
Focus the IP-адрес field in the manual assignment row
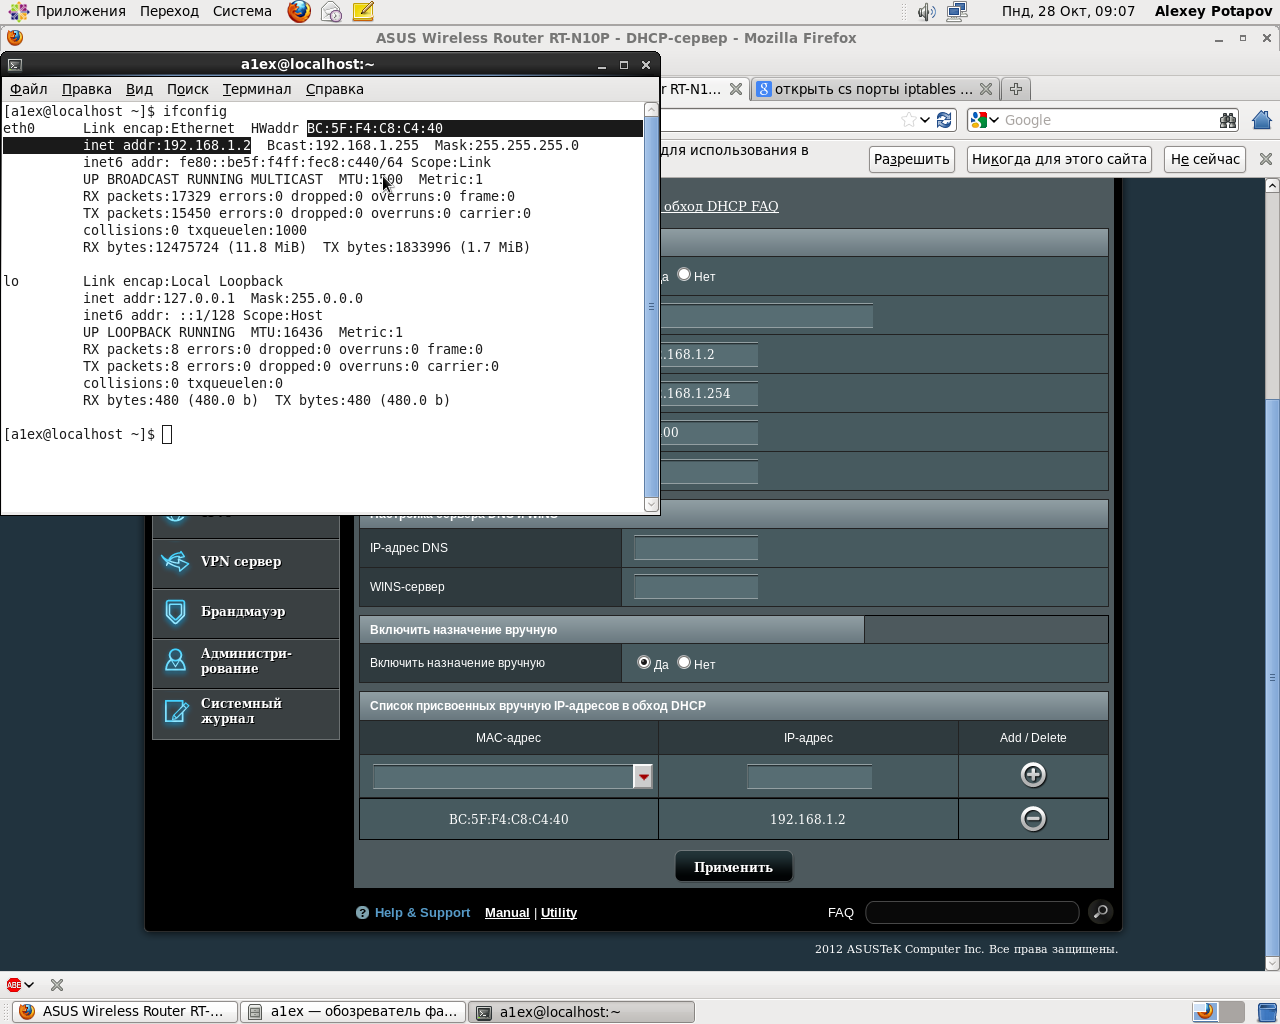810,776
